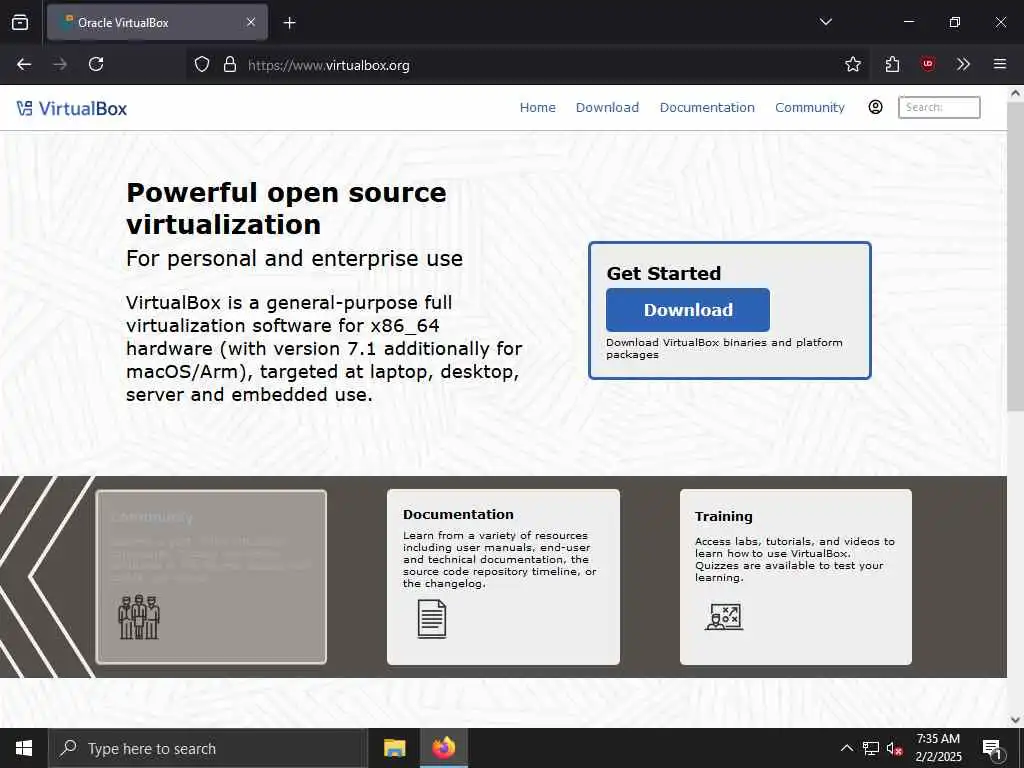This screenshot has height=768, width=1024.
Task: Bookmark this page with star icon
Action: [x=852, y=64]
